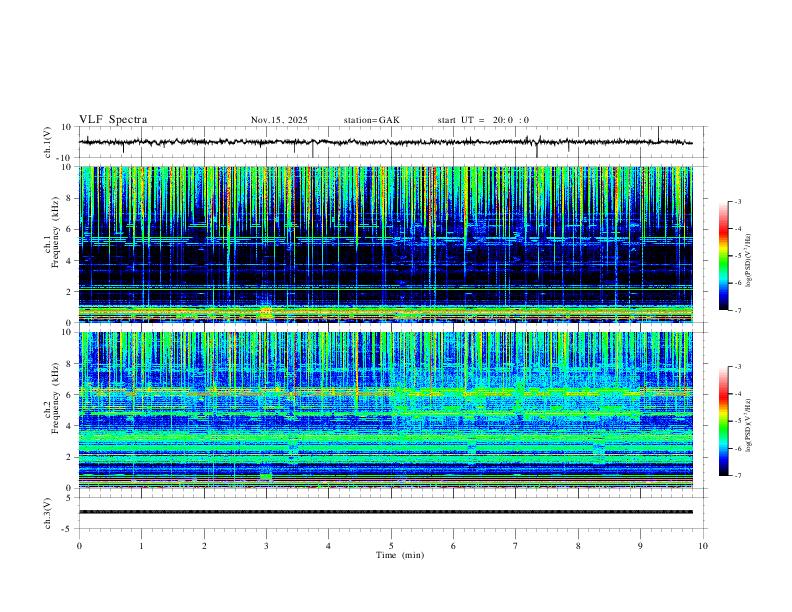Click time axis tick label "0"
792x612 pixels.
click(x=79, y=546)
